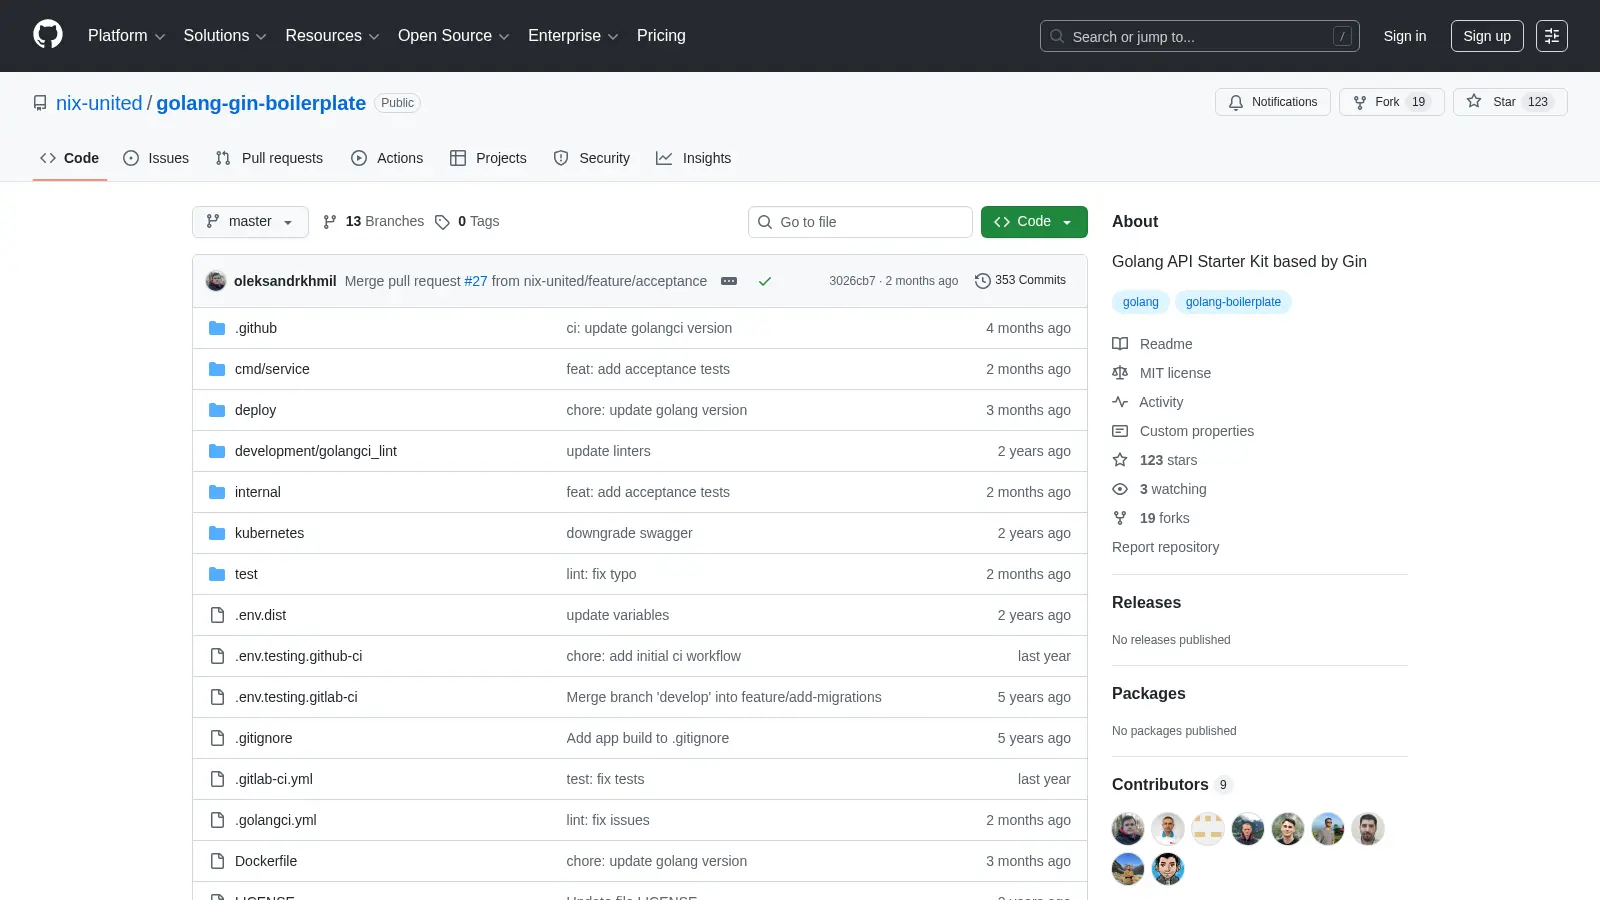The image size is (1600, 900).
Task: Open the cmd/service folder
Action: (x=272, y=369)
